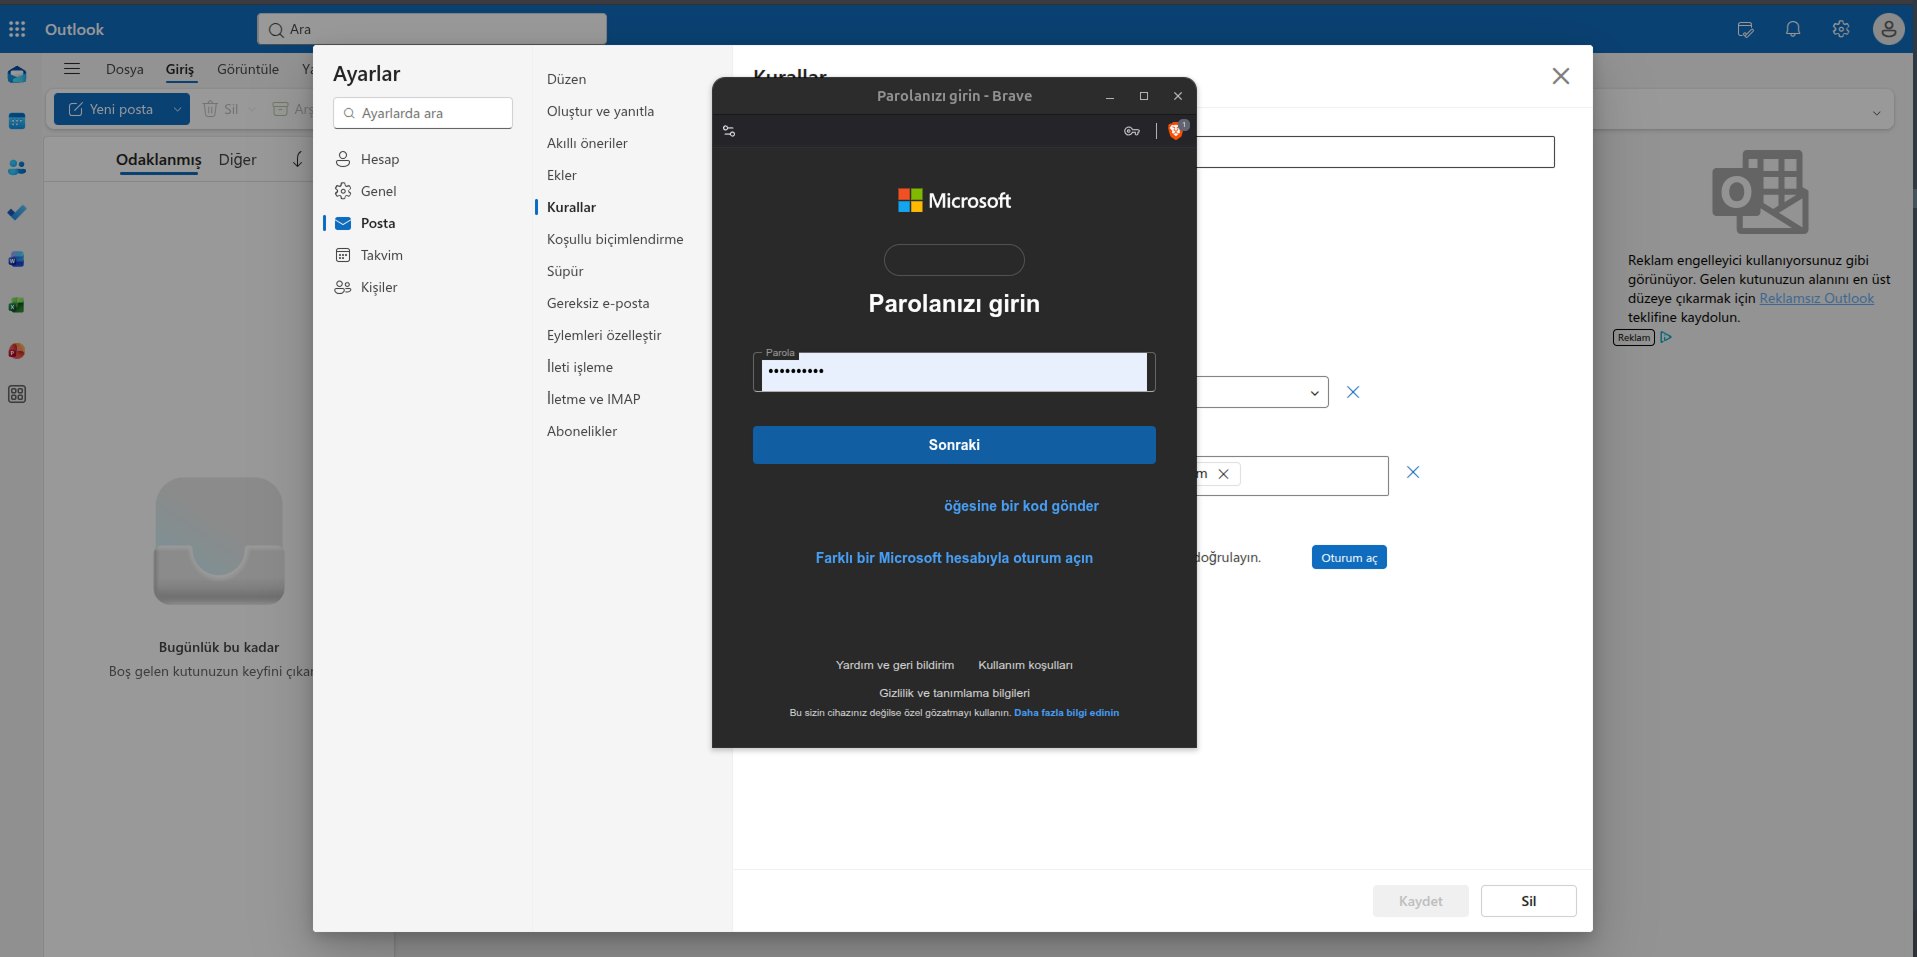Select Koşullu biçimlendirme settings item
The image size is (1917, 957).
pos(615,239)
